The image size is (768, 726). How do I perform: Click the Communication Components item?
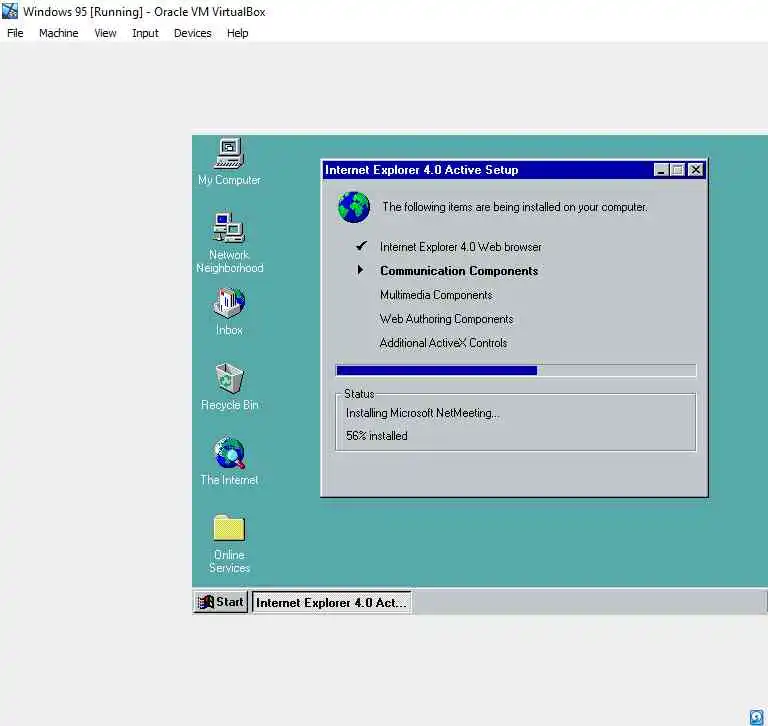coord(459,271)
